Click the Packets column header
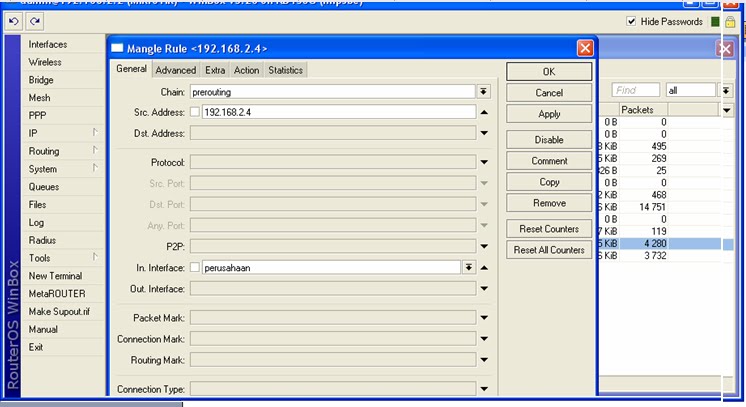Viewport: 746px width, 407px height. pos(643,110)
